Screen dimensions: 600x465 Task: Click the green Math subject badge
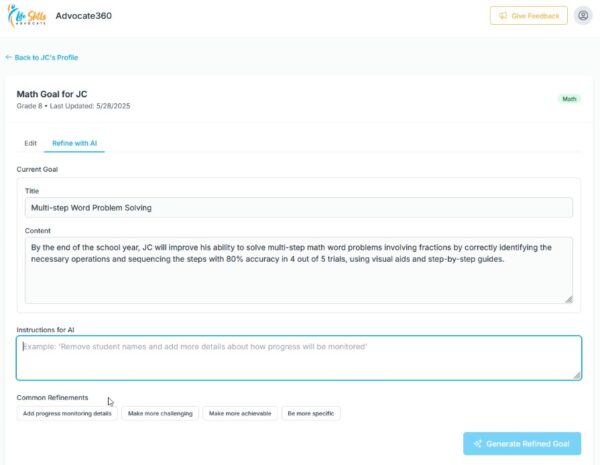click(x=569, y=99)
